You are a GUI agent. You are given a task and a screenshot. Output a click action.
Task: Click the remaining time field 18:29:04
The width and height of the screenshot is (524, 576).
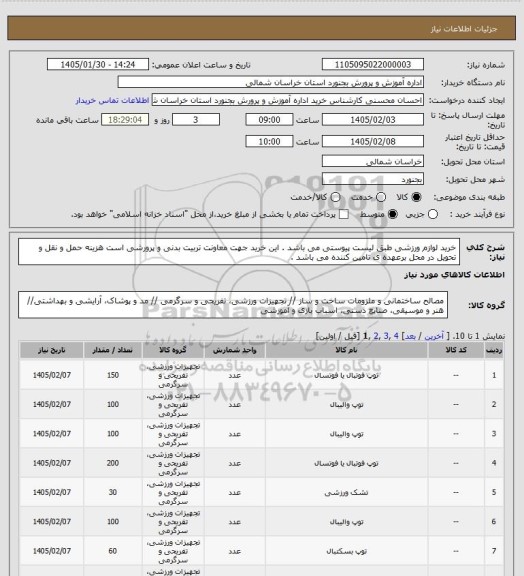click(x=125, y=120)
